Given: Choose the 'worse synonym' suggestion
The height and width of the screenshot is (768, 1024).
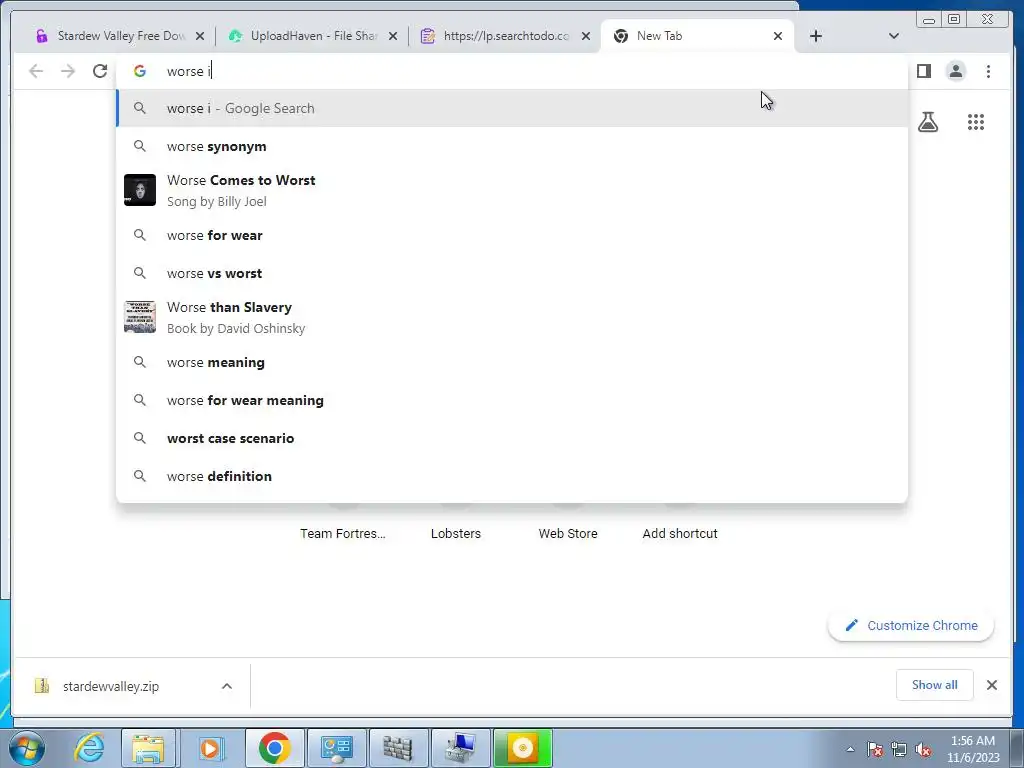Looking at the screenshot, I should (x=512, y=146).
